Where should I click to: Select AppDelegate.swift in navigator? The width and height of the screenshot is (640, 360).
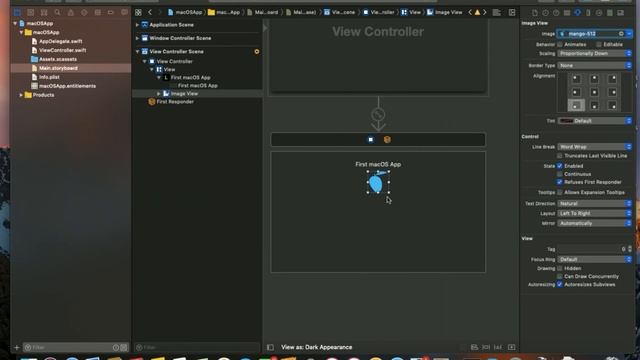(60, 41)
